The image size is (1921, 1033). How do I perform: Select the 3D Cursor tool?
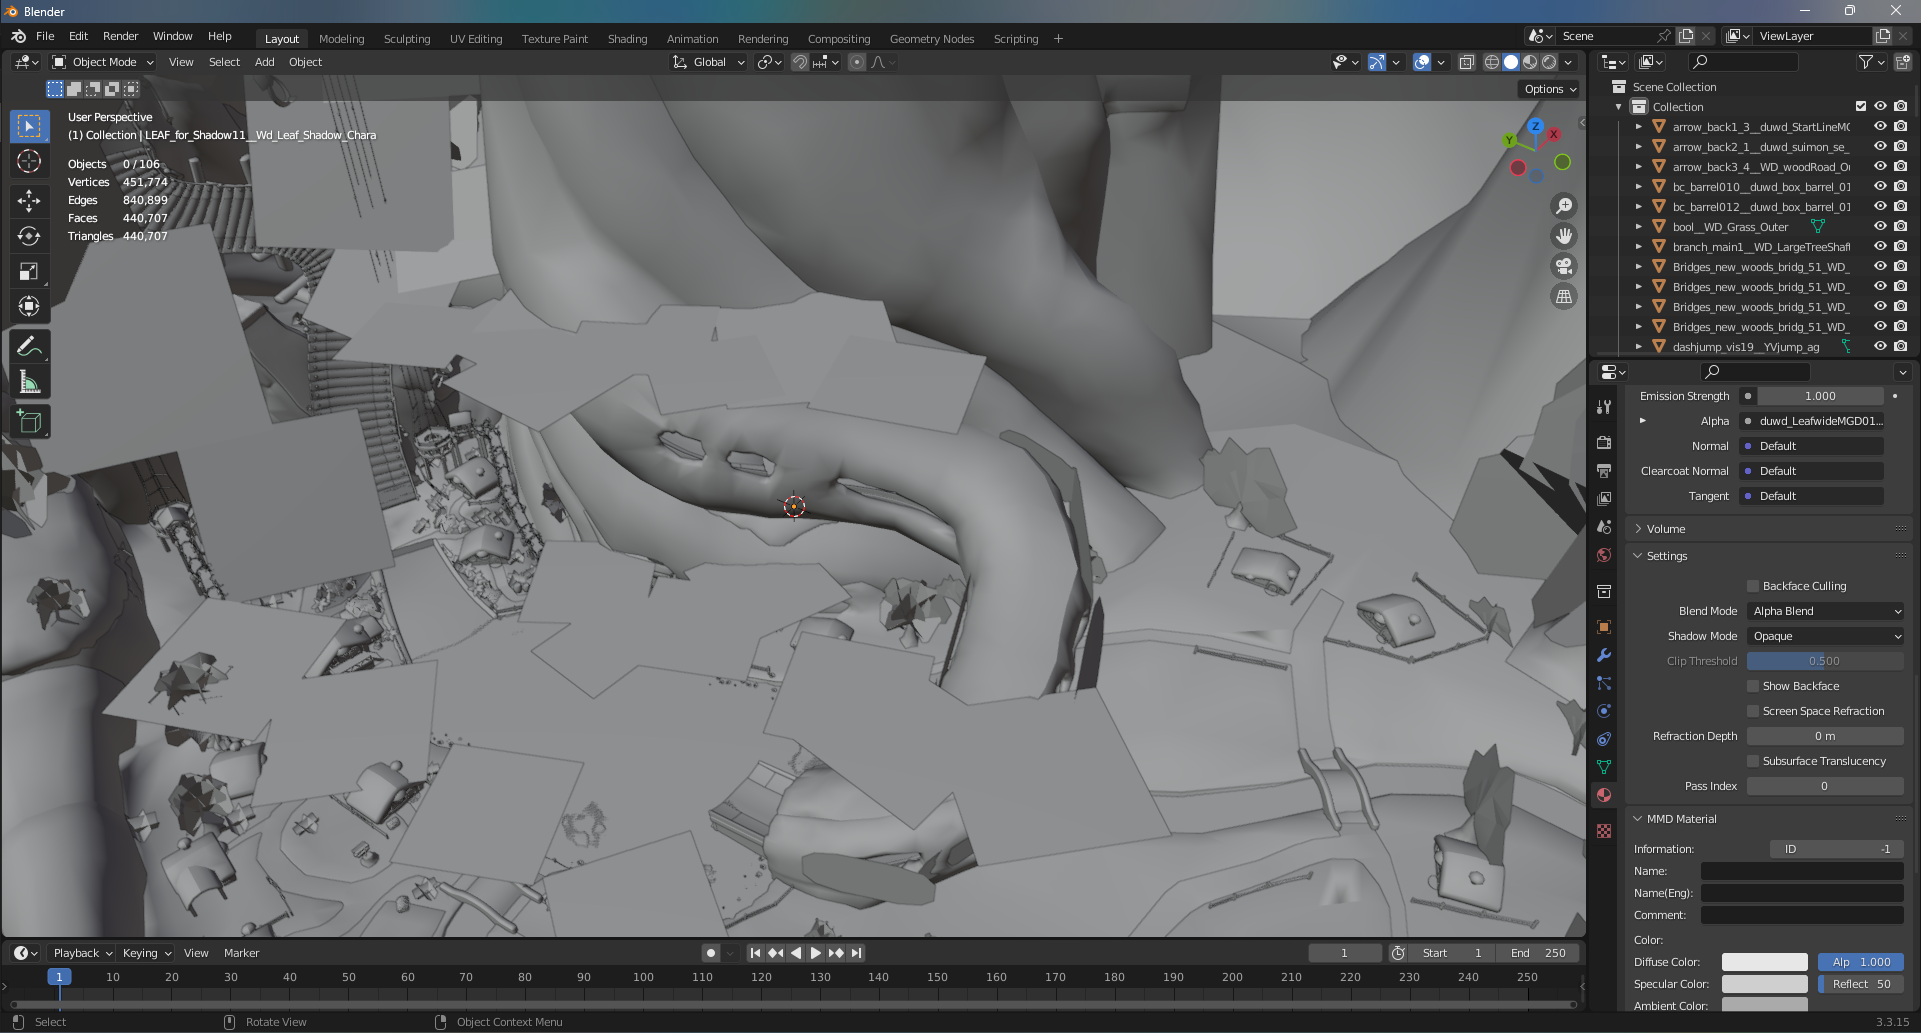(x=29, y=161)
